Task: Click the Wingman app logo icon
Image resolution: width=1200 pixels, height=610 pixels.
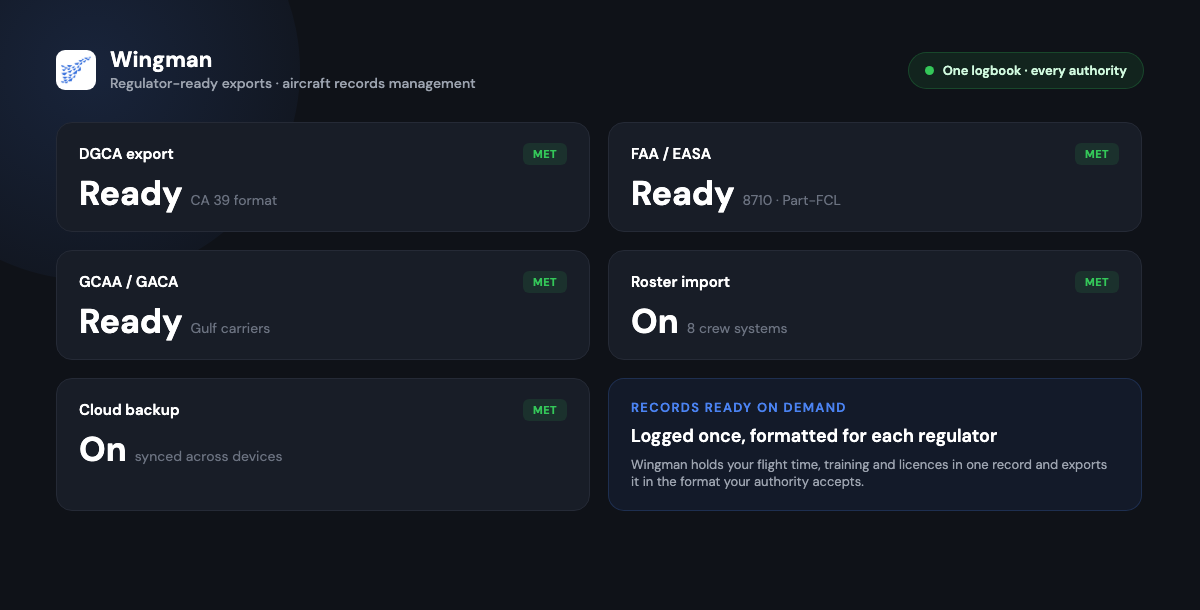Action: pos(76,70)
